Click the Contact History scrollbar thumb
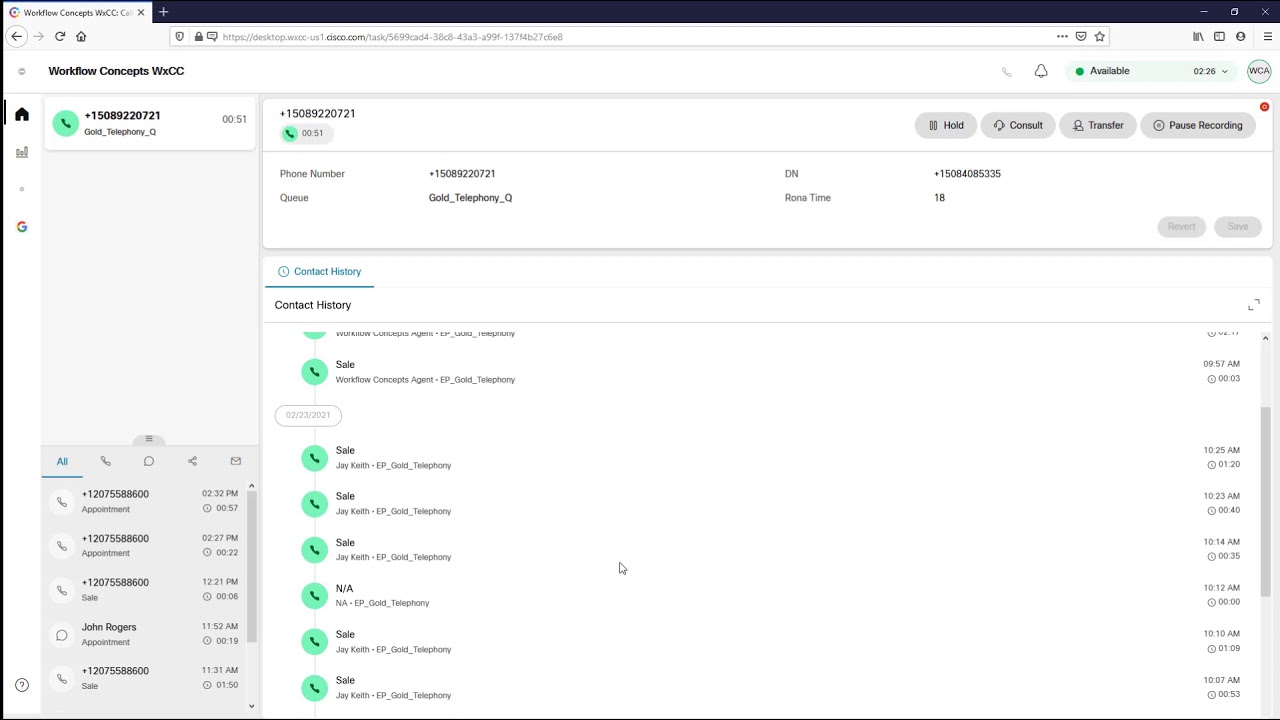Viewport: 1280px width, 720px height. click(1265, 500)
